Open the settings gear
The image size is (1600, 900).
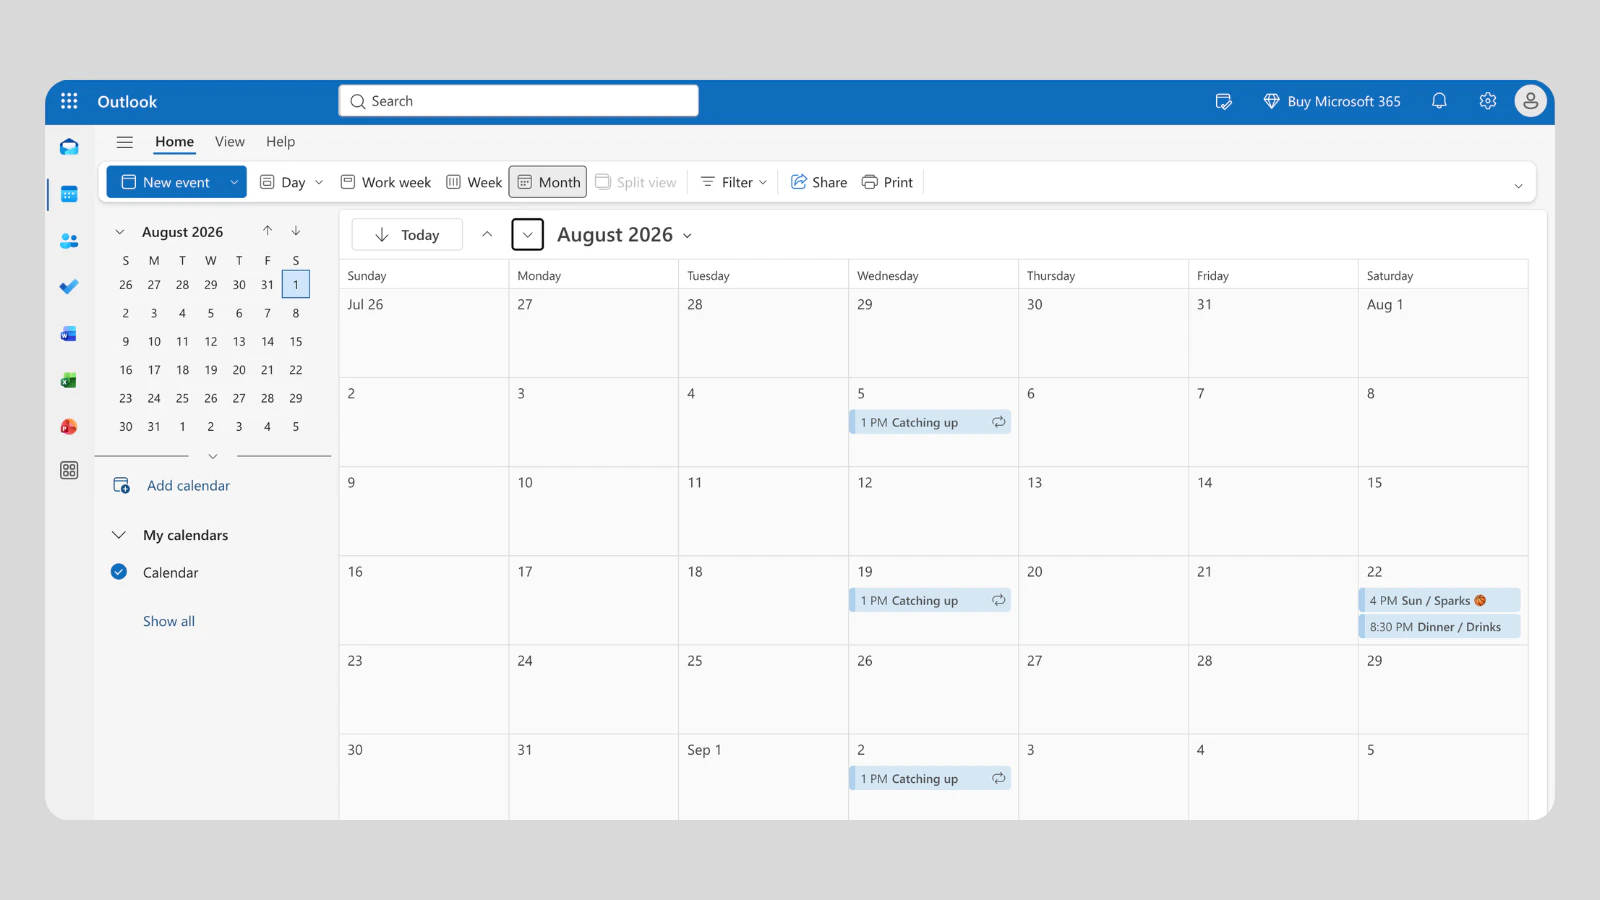tap(1488, 101)
